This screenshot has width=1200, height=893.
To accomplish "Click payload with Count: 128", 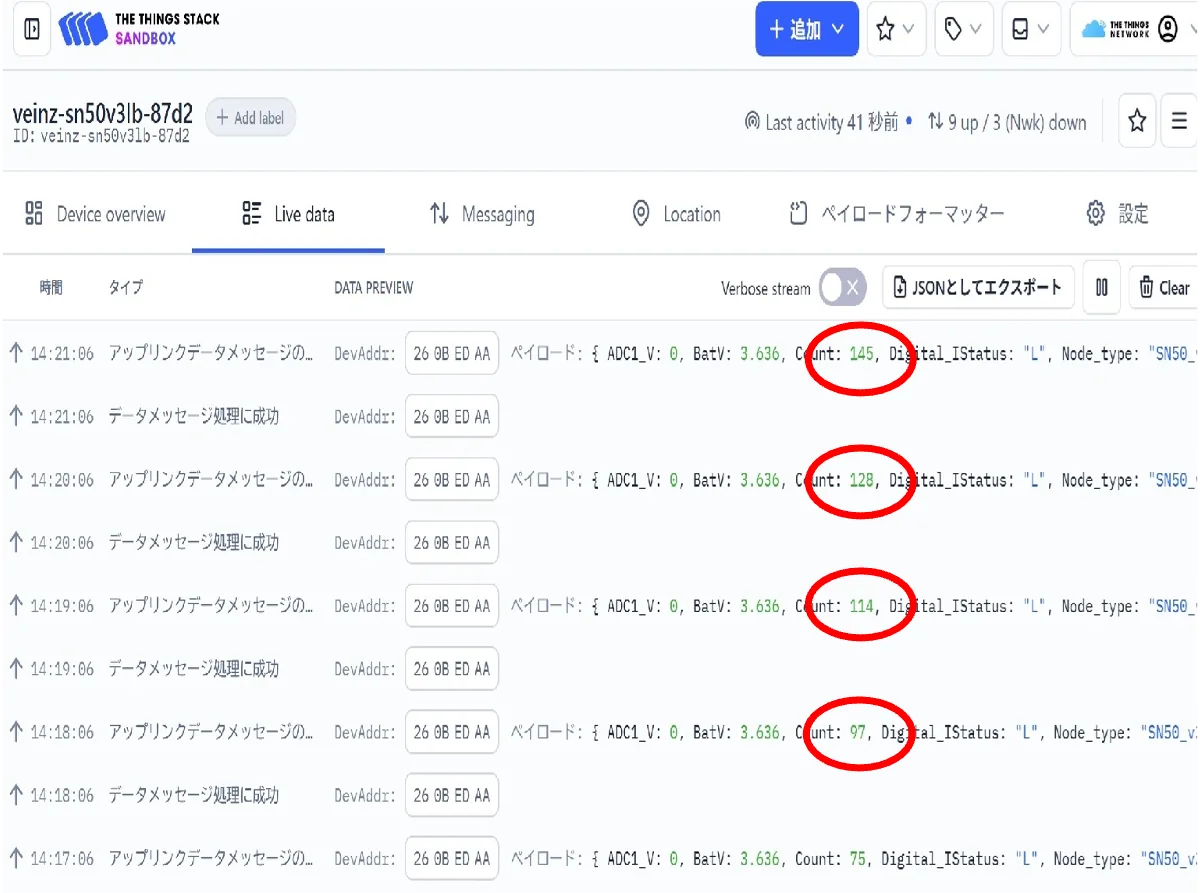I will tap(855, 480).
